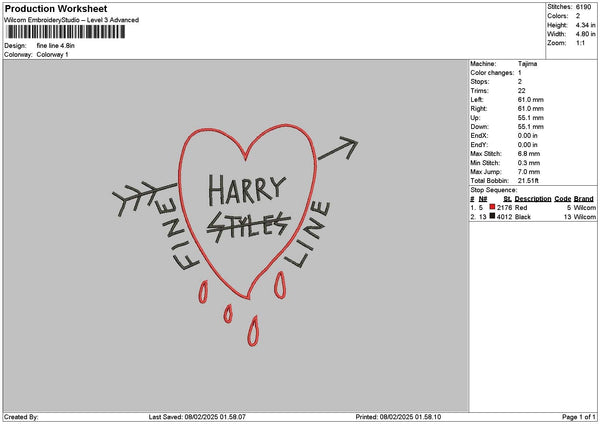
Task: Click the Total Bobbin value 21.51ft
Action: (528, 181)
